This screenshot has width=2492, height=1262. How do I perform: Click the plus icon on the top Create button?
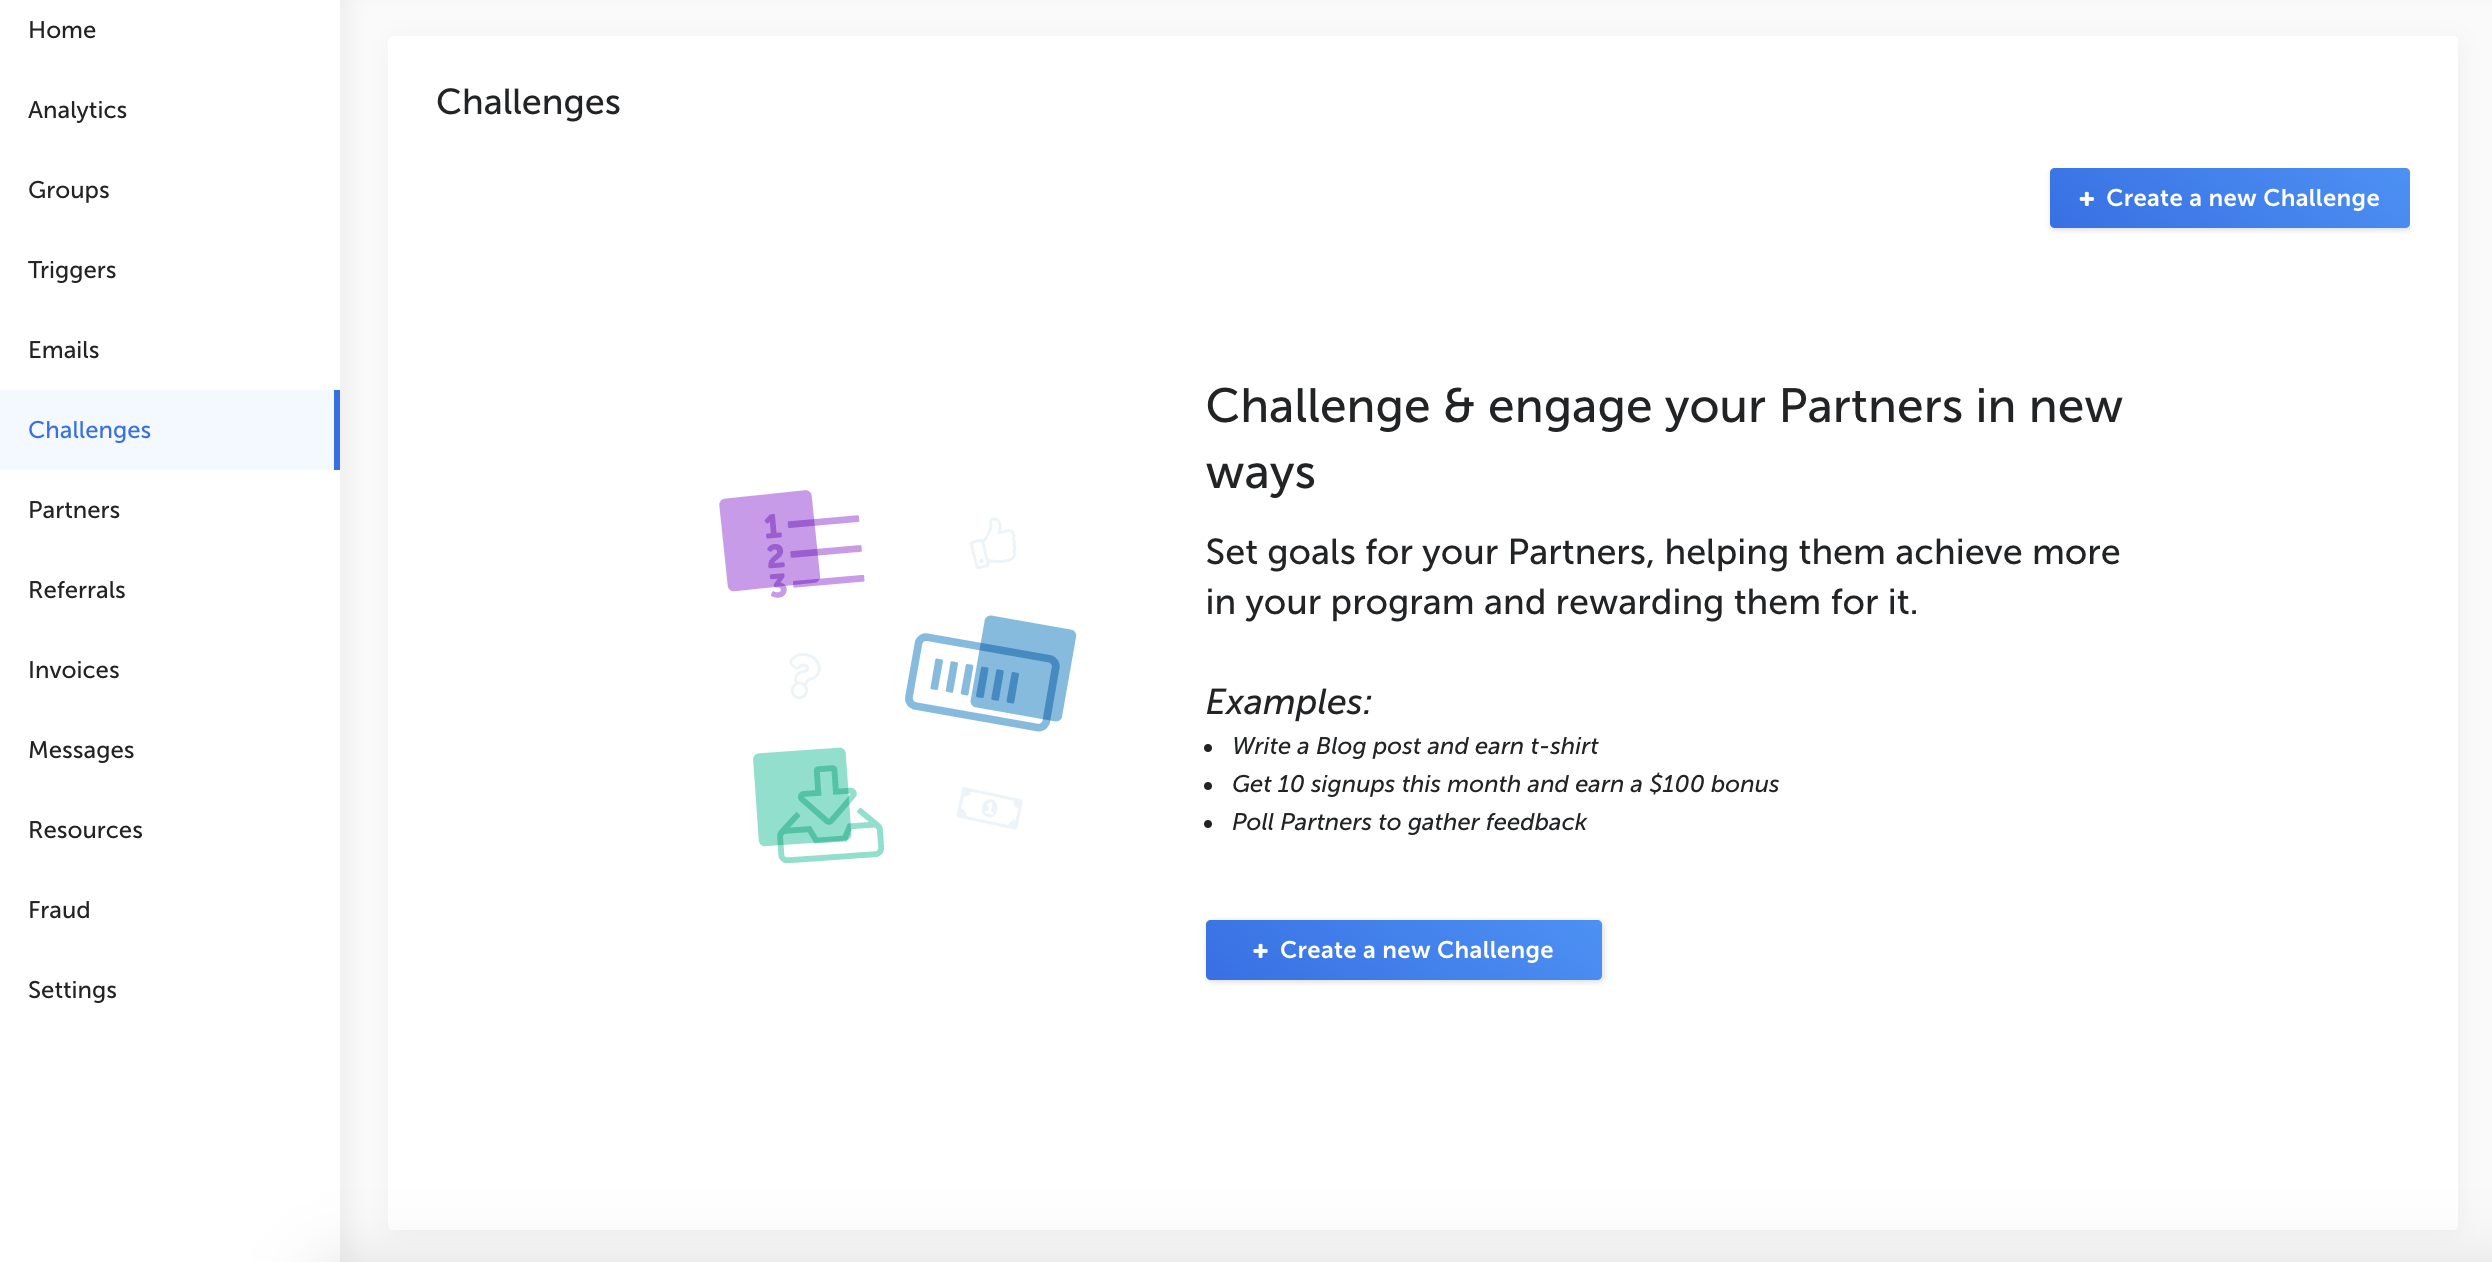click(x=2087, y=198)
